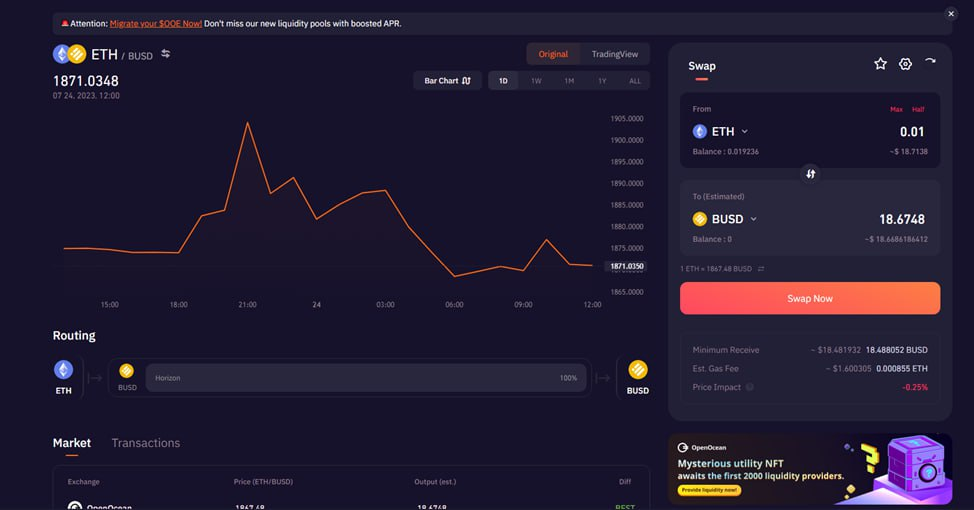The height and width of the screenshot is (510, 974).
Task: Click the Output (est.) column header
Action: (x=435, y=481)
